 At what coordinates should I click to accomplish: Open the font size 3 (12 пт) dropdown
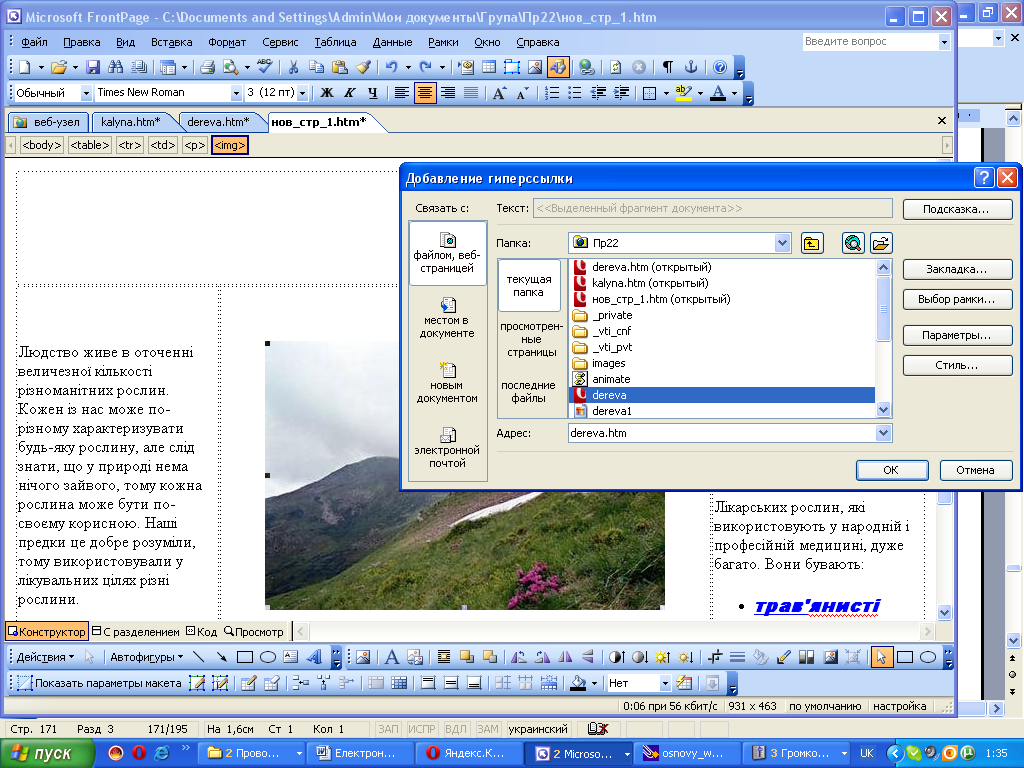pyautogui.click(x=302, y=93)
